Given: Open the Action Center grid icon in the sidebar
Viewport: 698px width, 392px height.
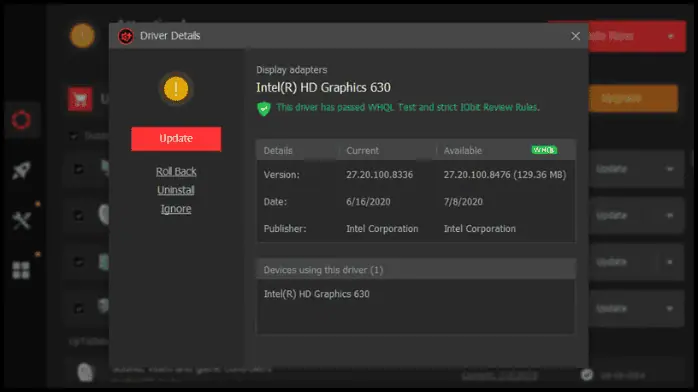Looking at the screenshot, I should click(21, 270).
